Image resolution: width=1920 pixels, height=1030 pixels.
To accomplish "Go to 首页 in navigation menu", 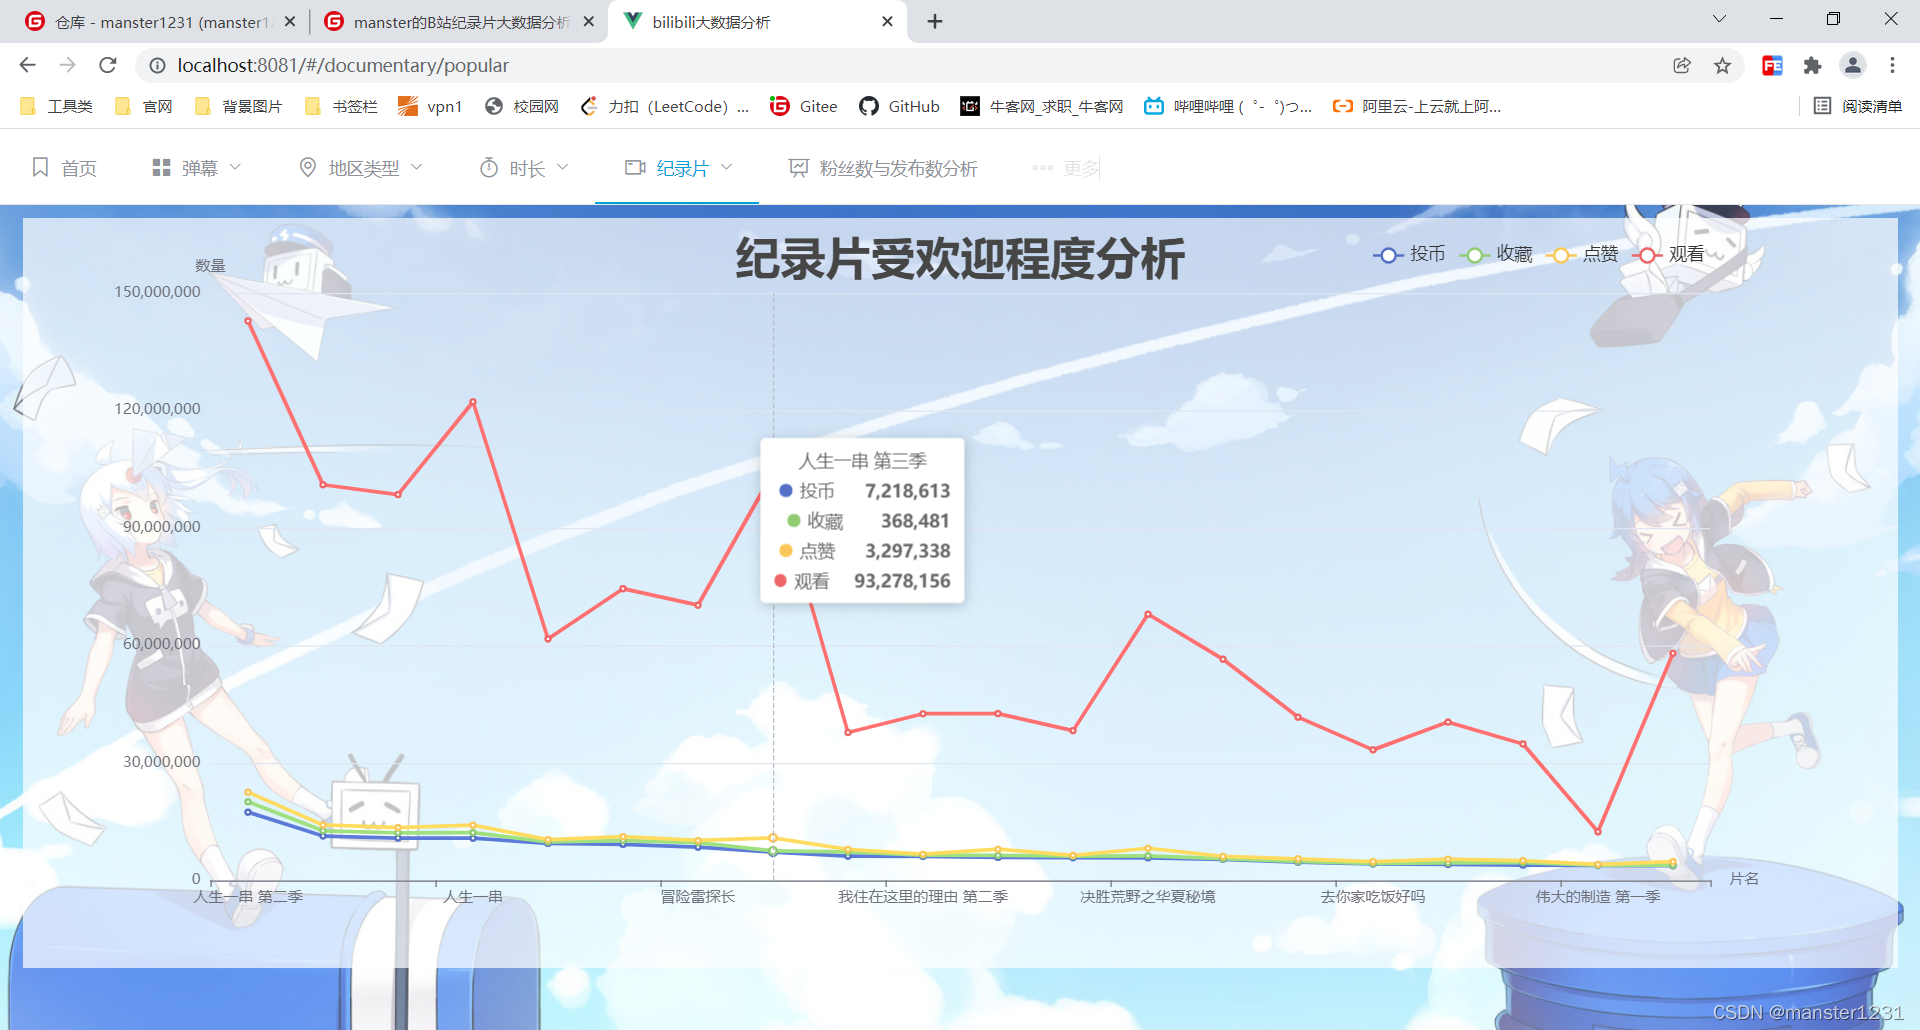I will [x=65, y=168].
